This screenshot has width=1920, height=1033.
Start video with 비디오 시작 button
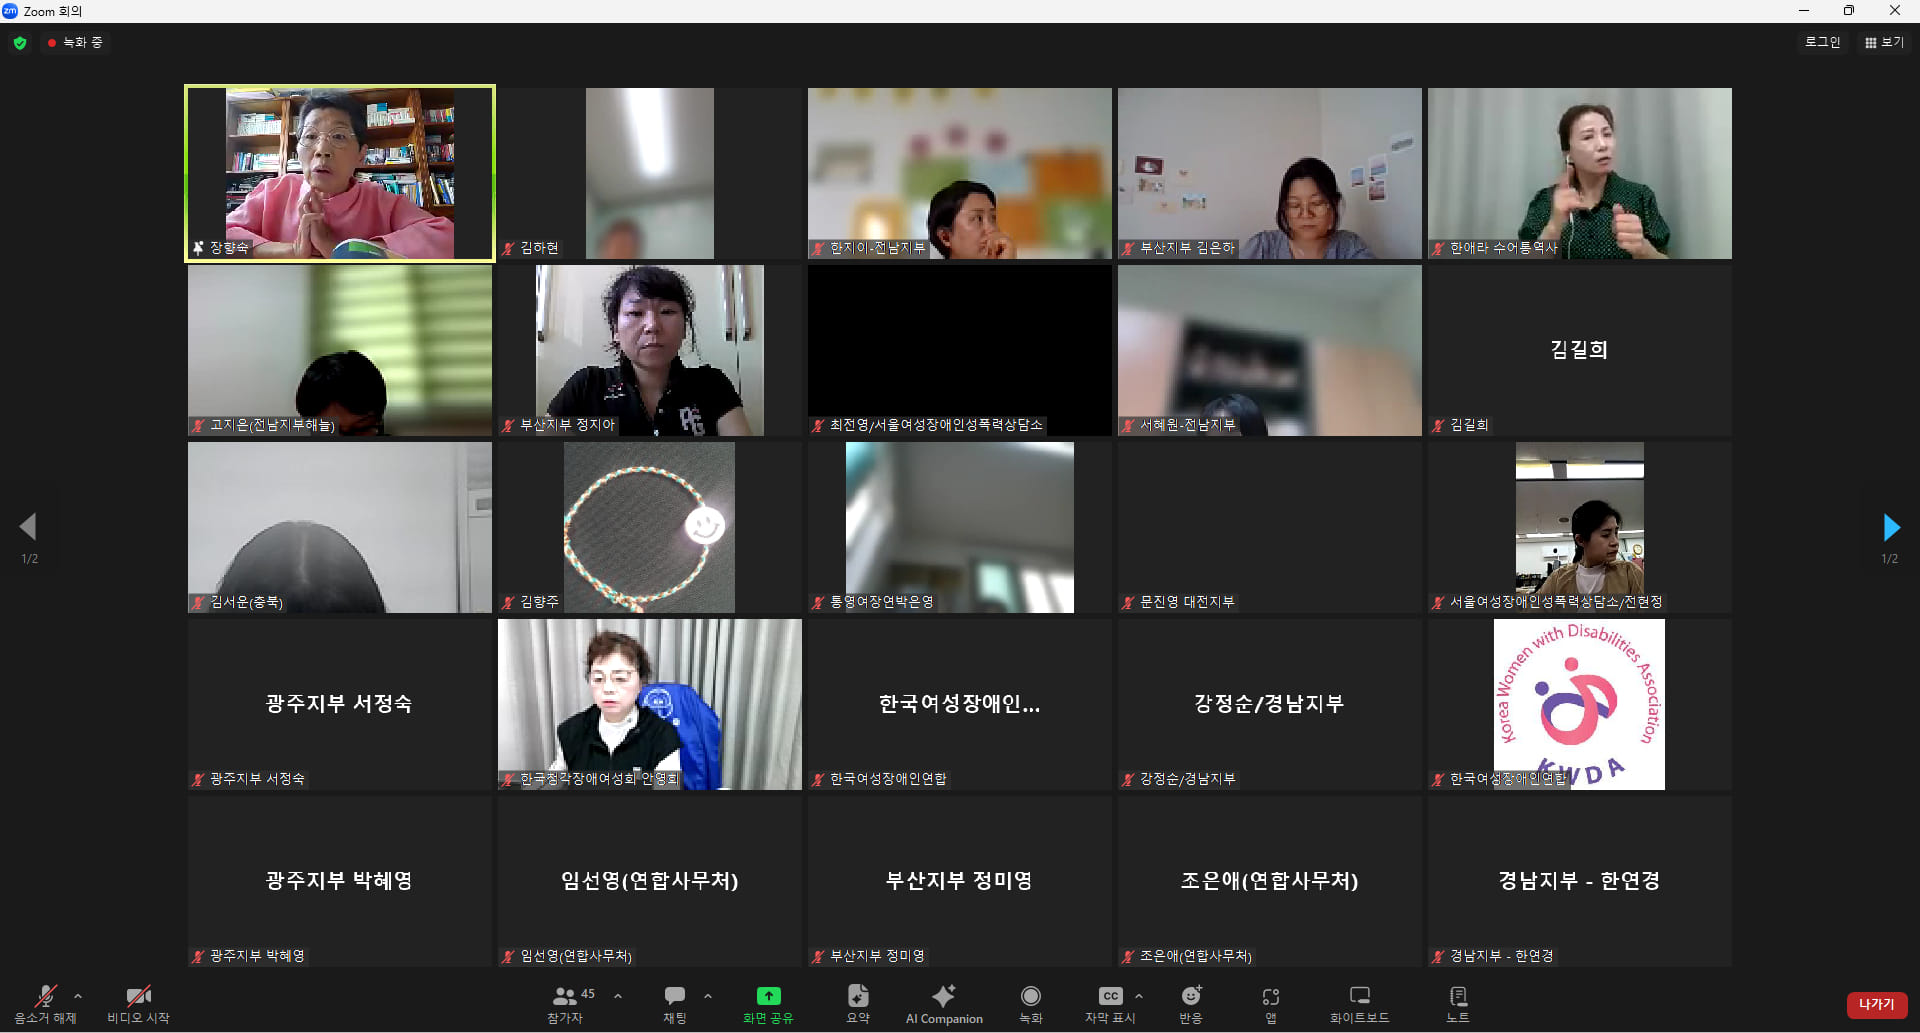coord(138,1004)
